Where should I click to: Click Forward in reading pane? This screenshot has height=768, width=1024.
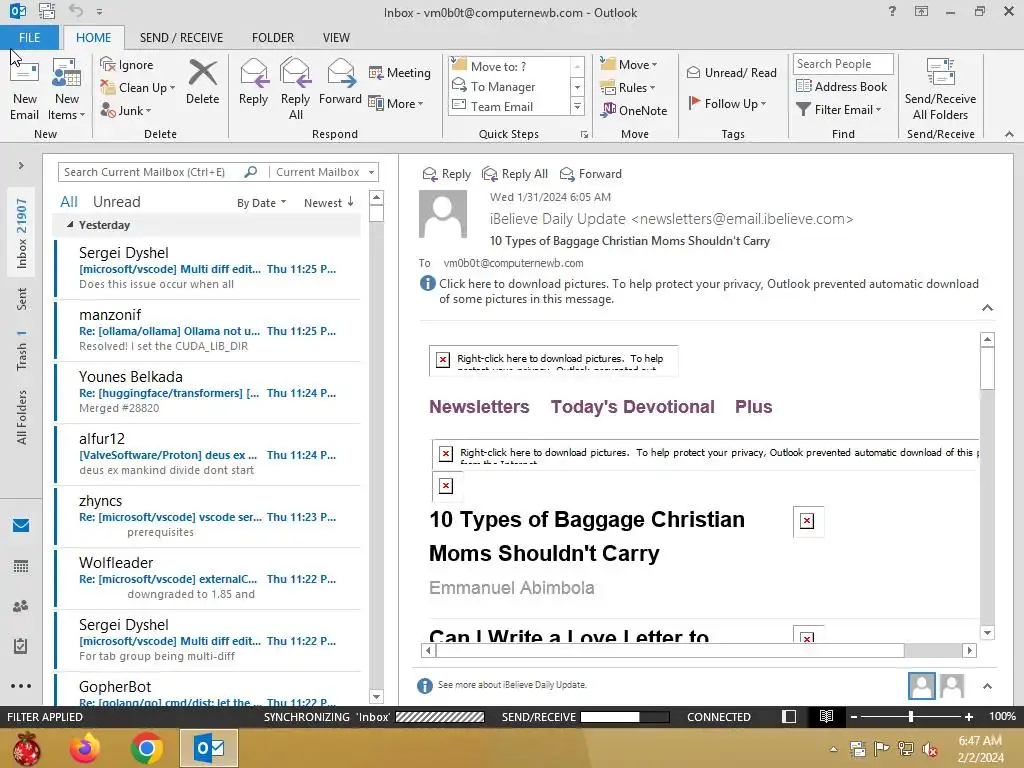tap(591, 174)
